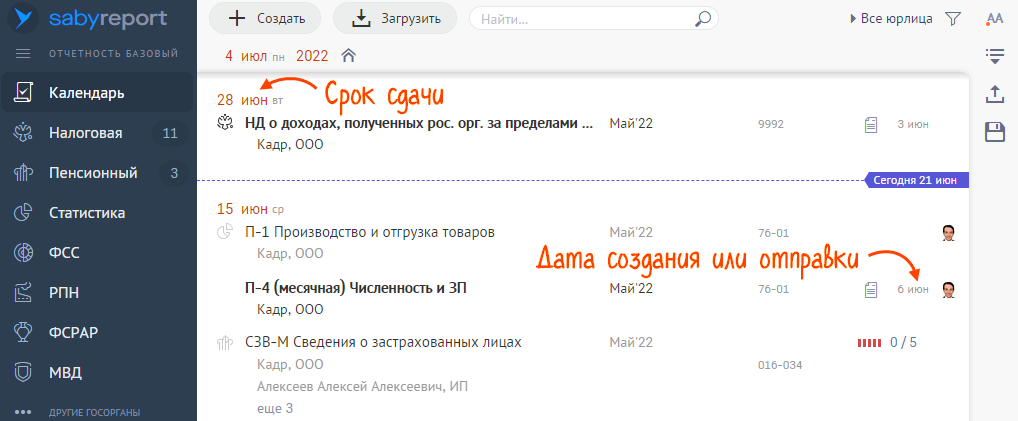This screenshot has width=1018, height=421.
Task: Click code 9992 in НД row
Action: [771, 124]
